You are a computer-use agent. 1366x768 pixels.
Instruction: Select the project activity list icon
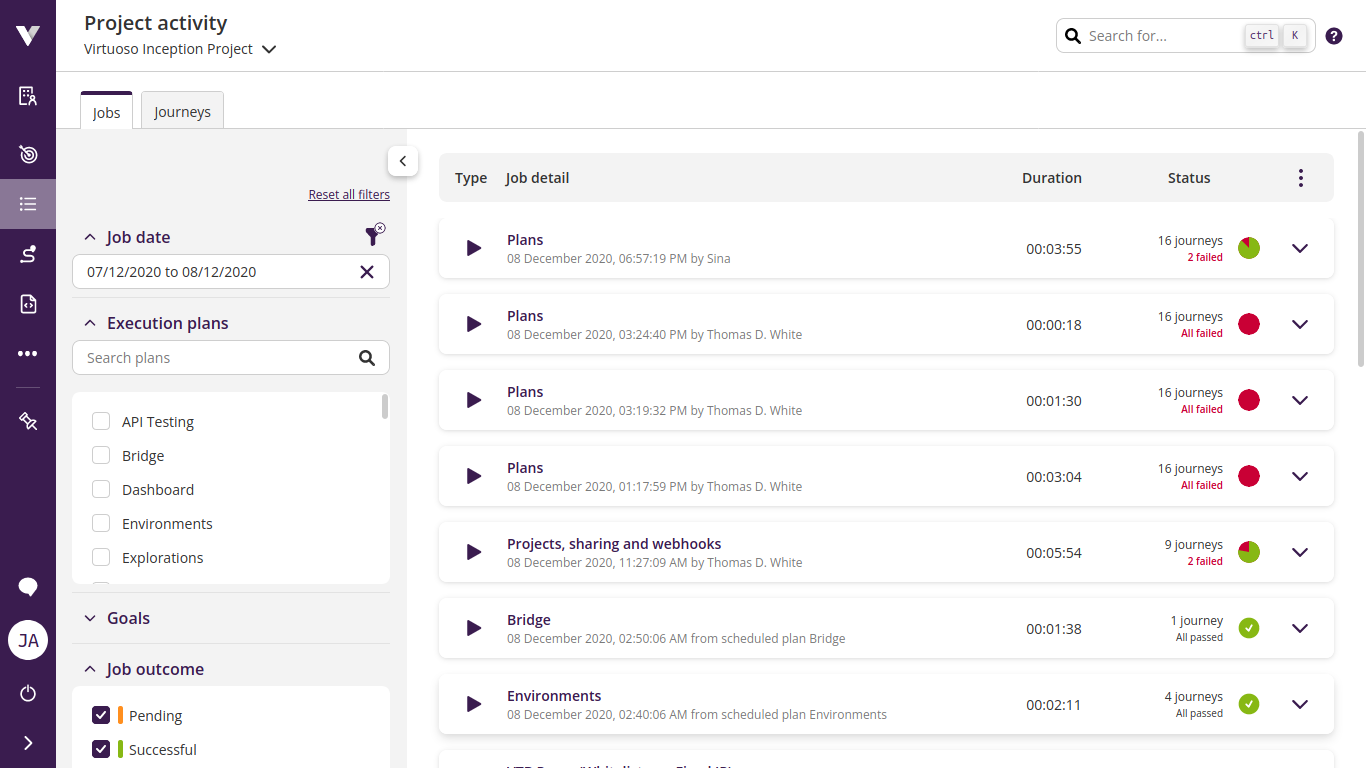click(27, 204)
